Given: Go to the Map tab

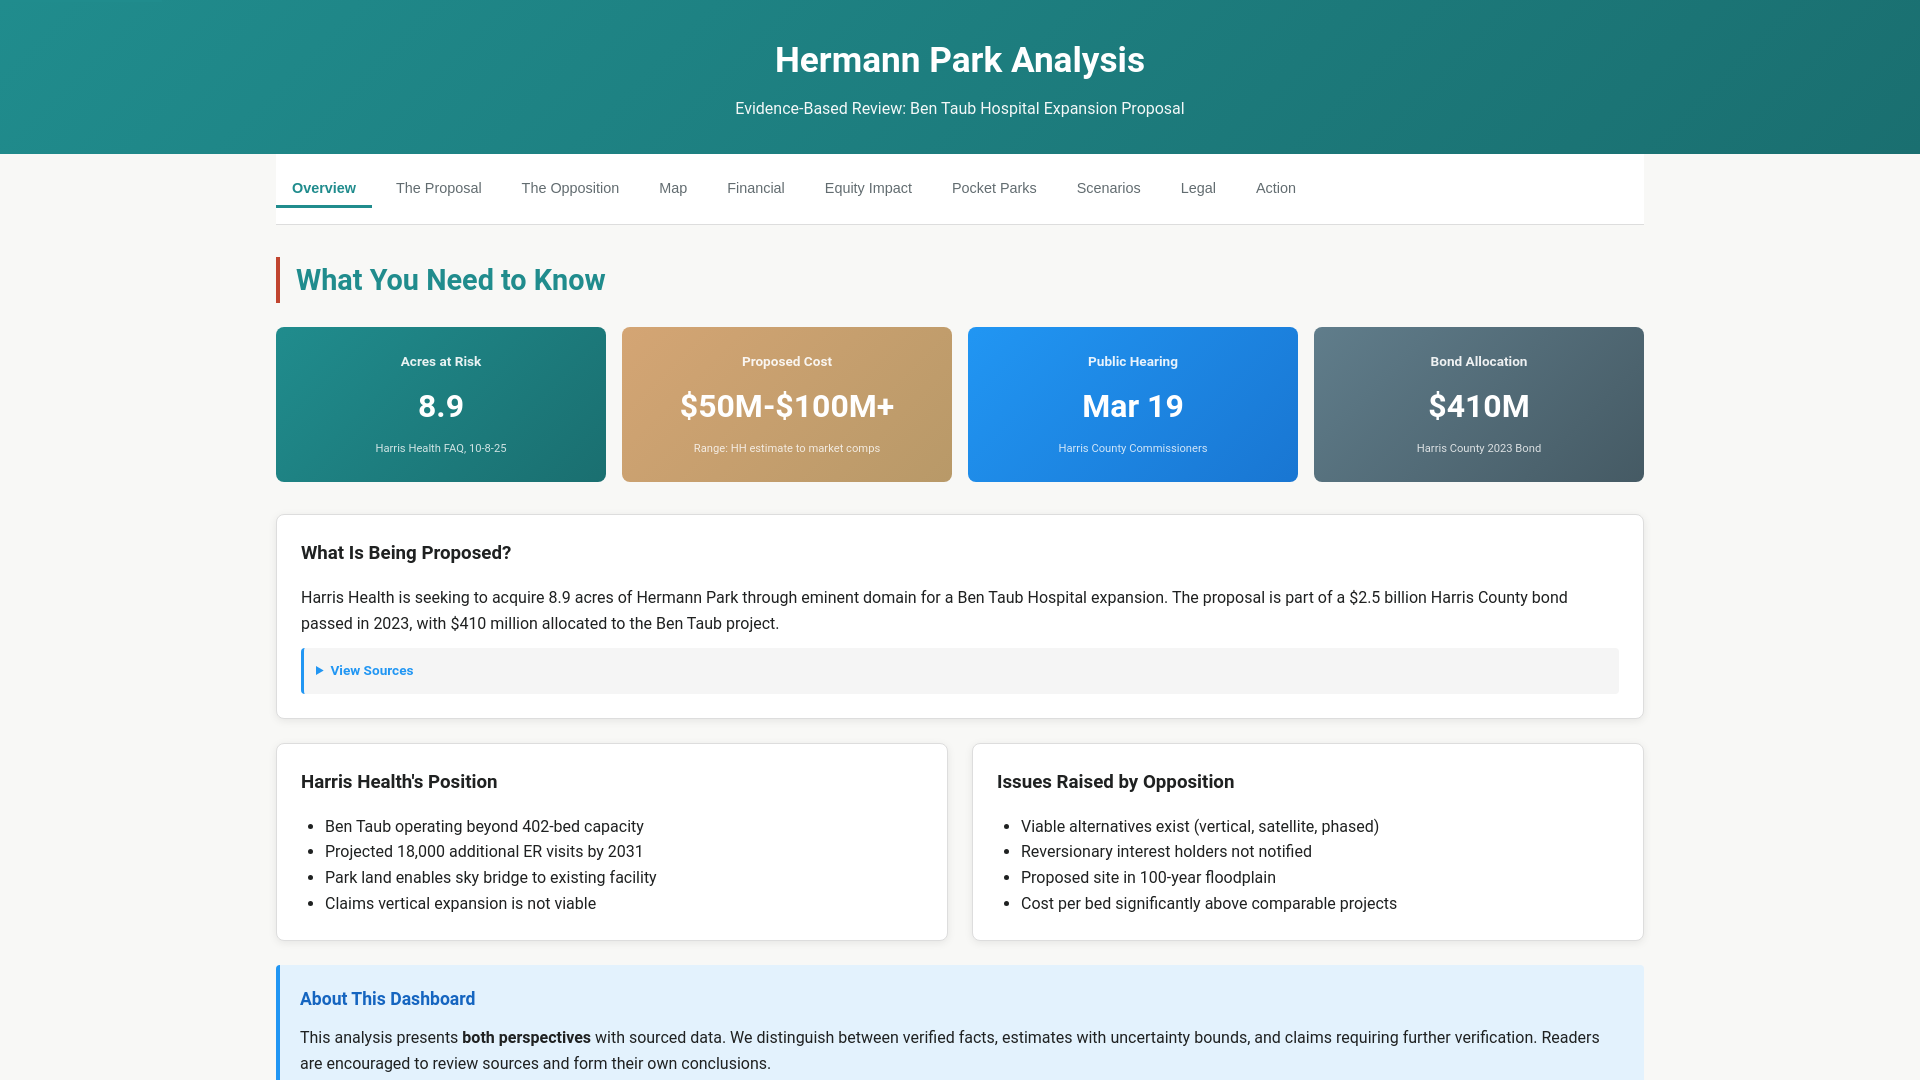Looking at the screenshot, I should pos(673,188).
